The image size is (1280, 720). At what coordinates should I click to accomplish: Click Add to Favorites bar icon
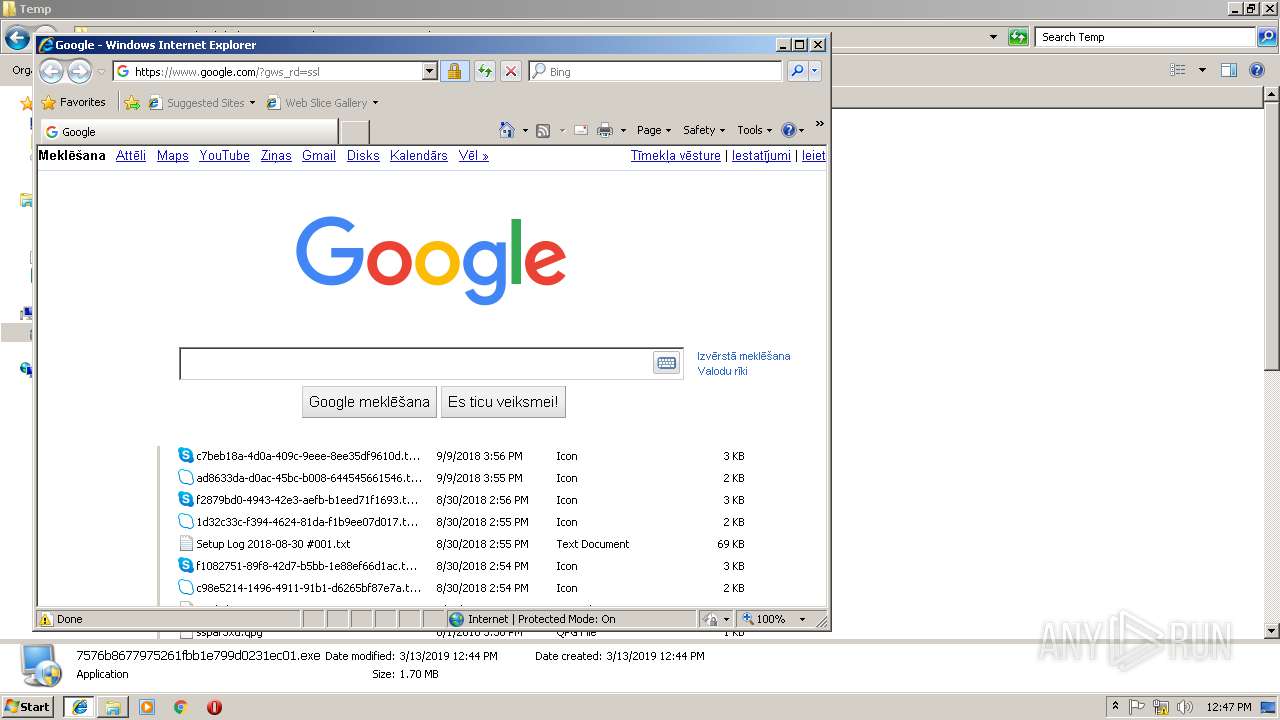[x=131, y=102]
